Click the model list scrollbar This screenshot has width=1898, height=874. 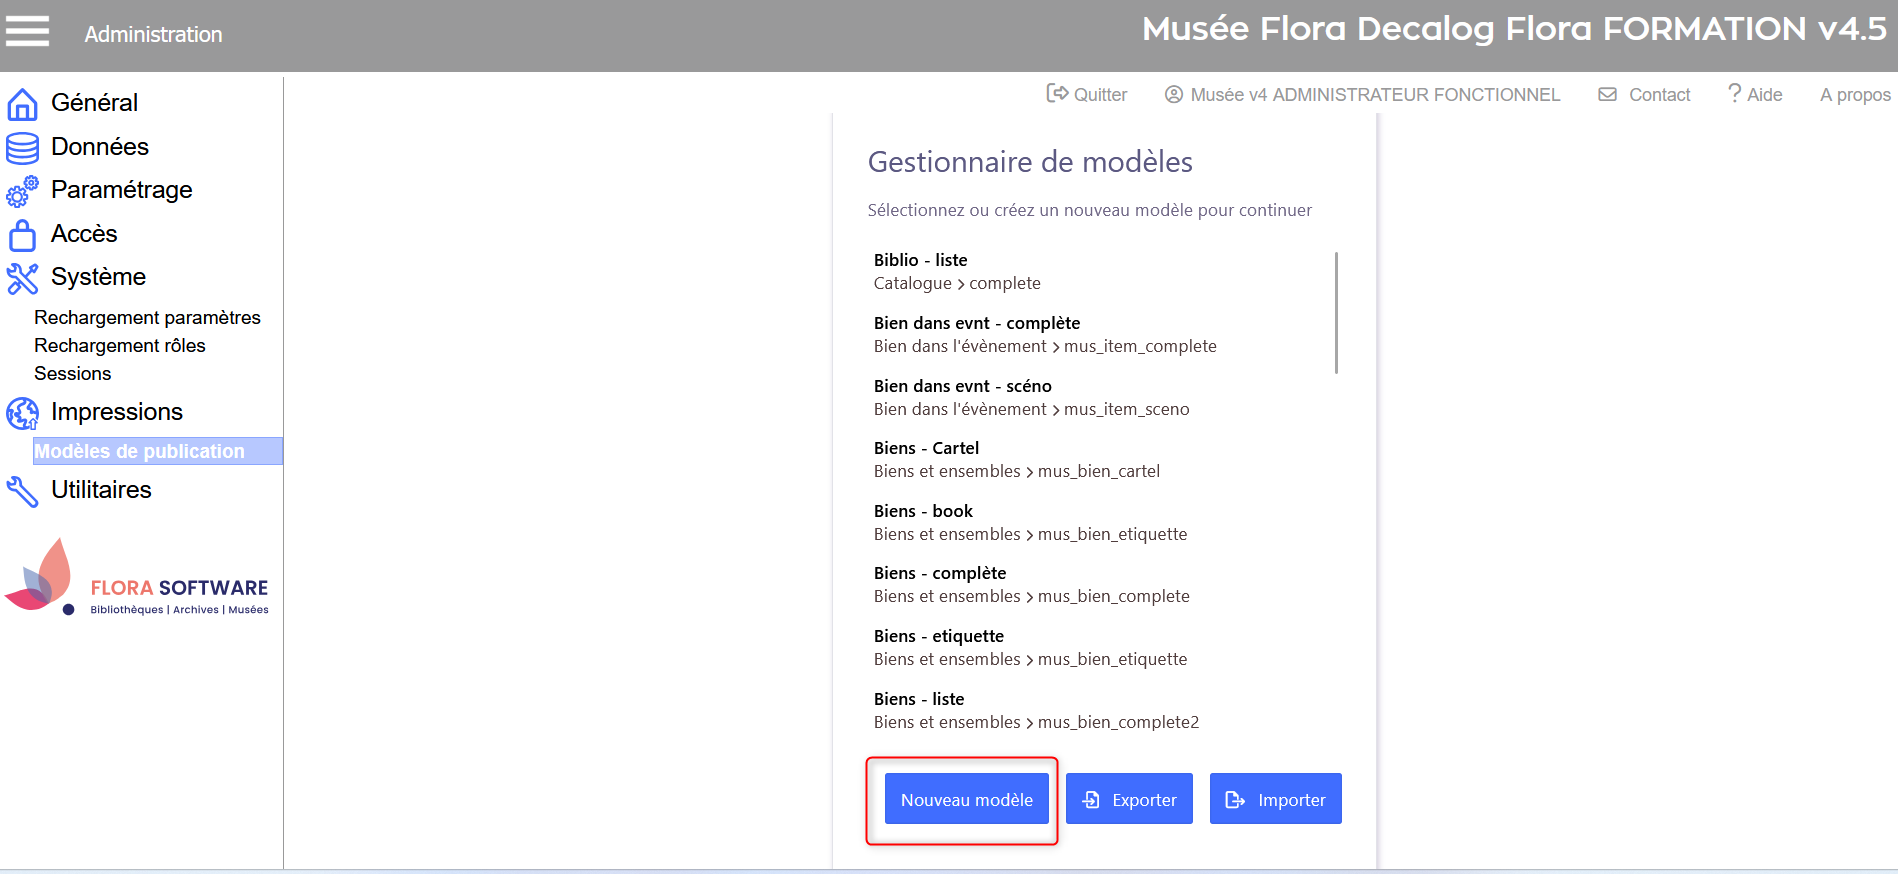1336,312
